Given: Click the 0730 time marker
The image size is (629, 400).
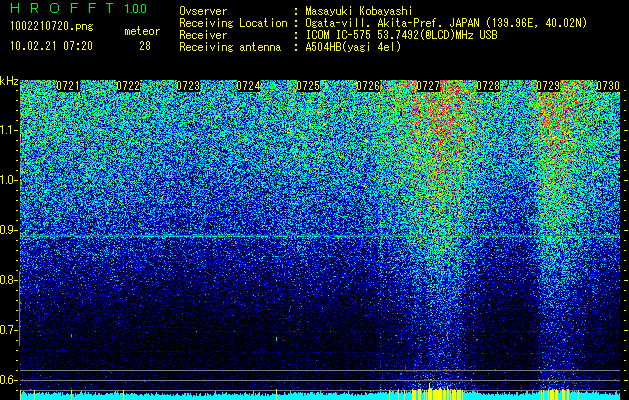Looking at the screenshot, I should pos(608,86).
